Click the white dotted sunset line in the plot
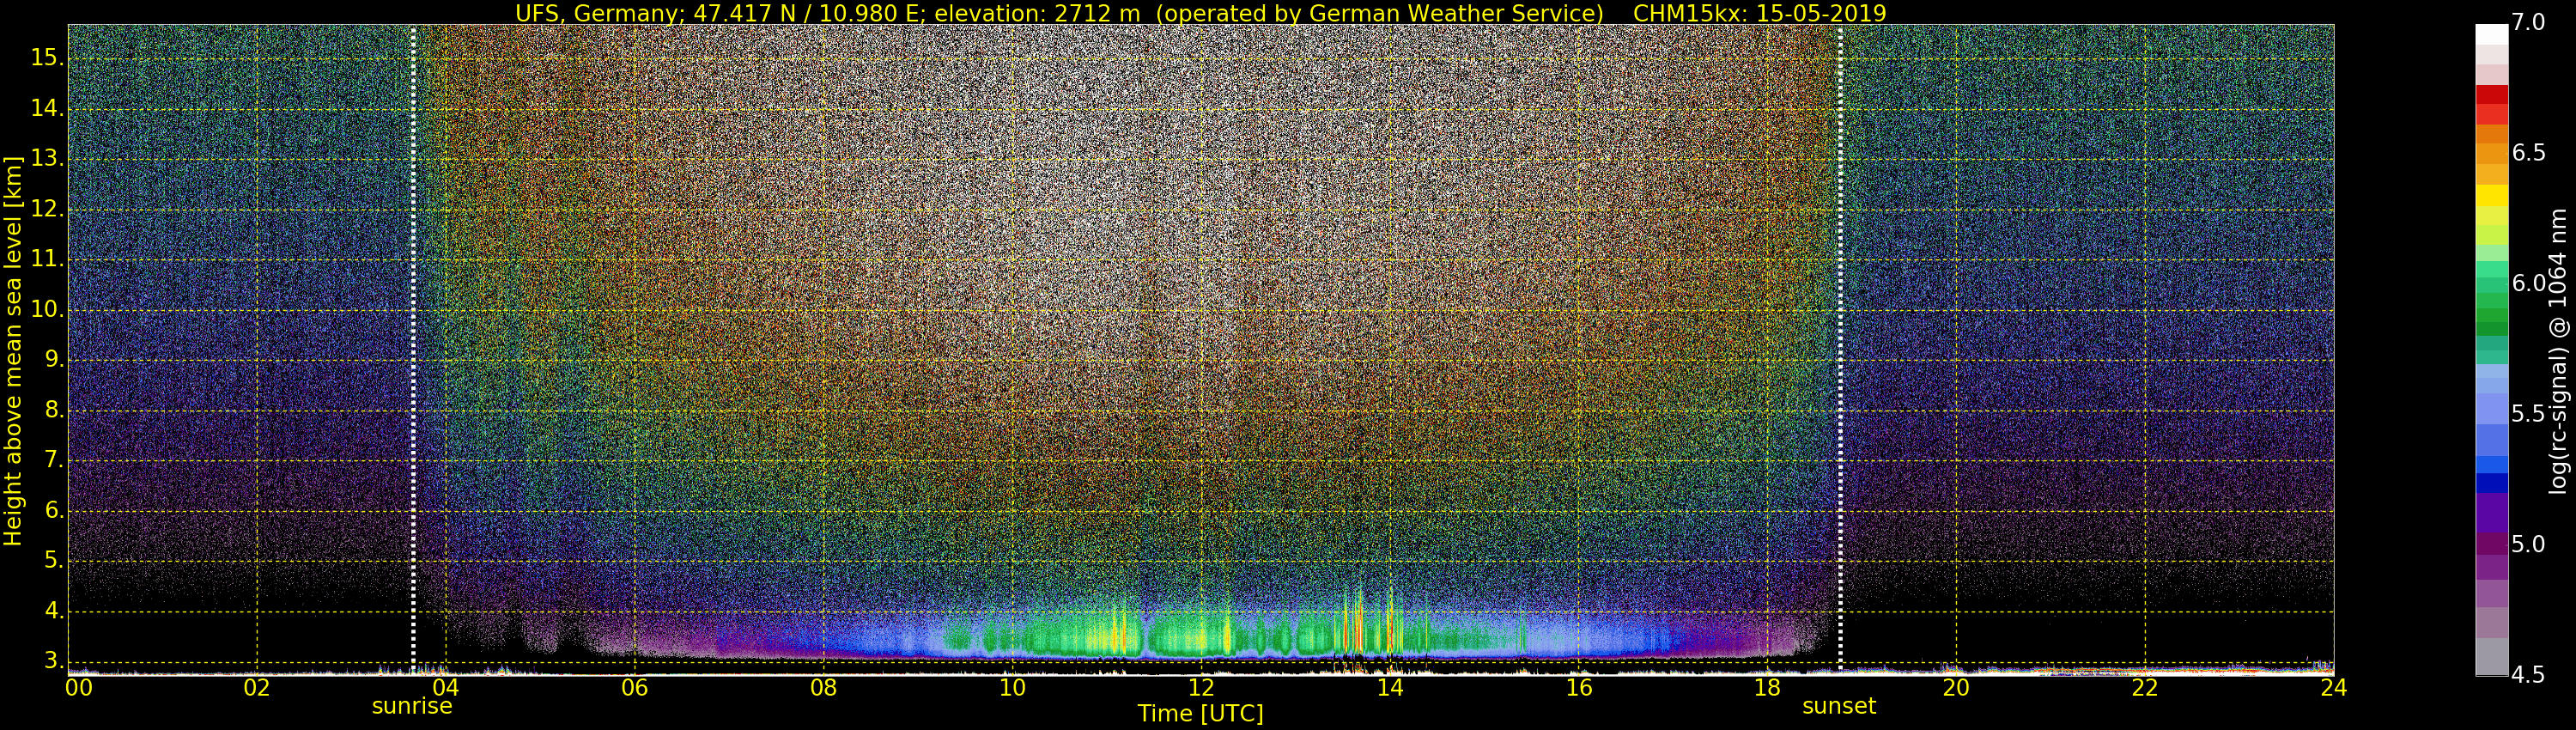Image resolution: width=2576 pixels, height=730 pixels. [1840, 350]
